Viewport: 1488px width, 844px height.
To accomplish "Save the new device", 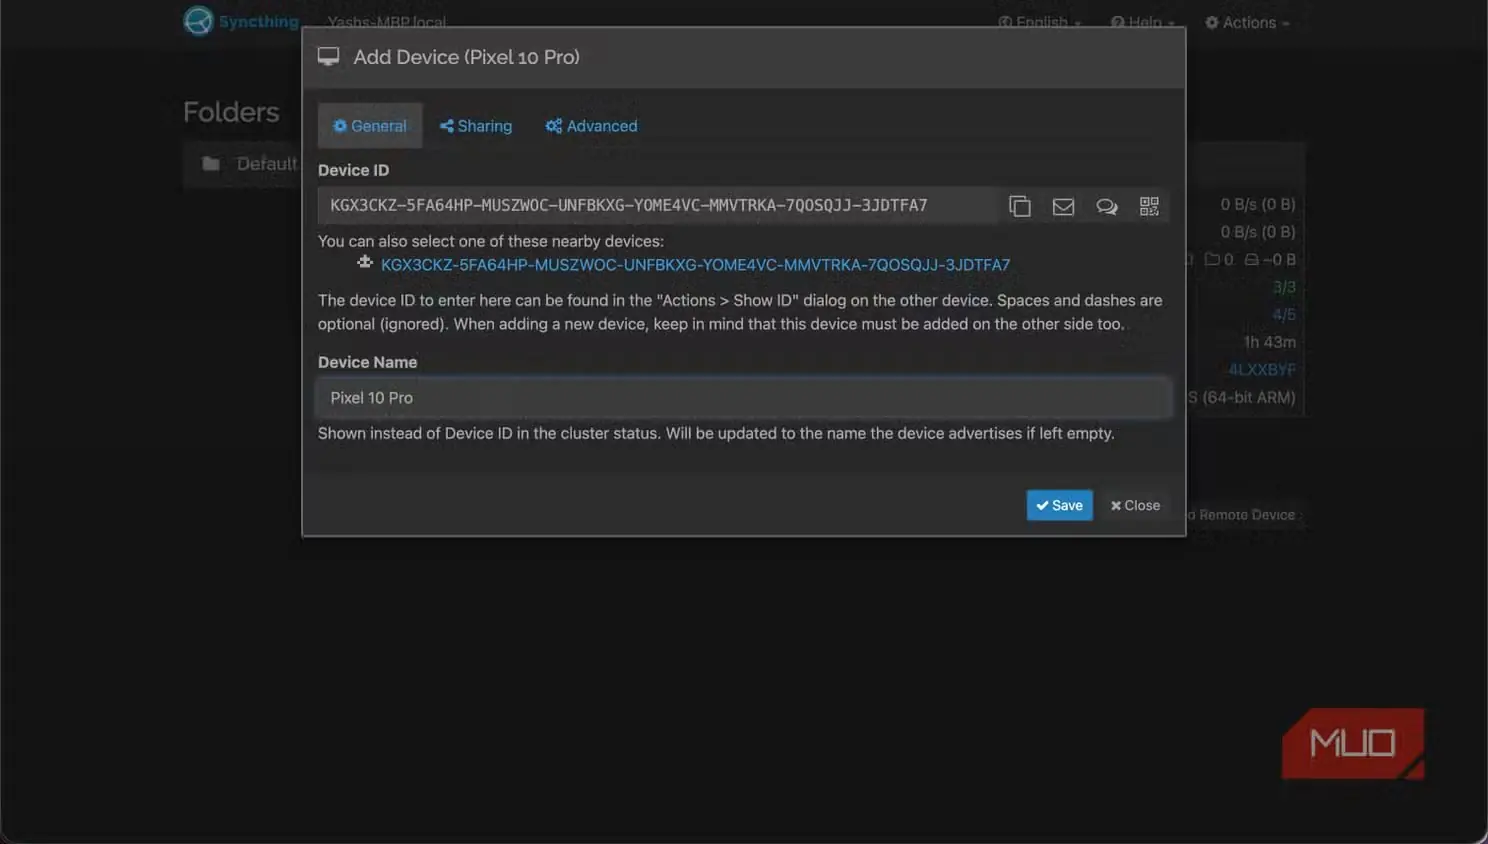I will click(x=1059, y=505).
